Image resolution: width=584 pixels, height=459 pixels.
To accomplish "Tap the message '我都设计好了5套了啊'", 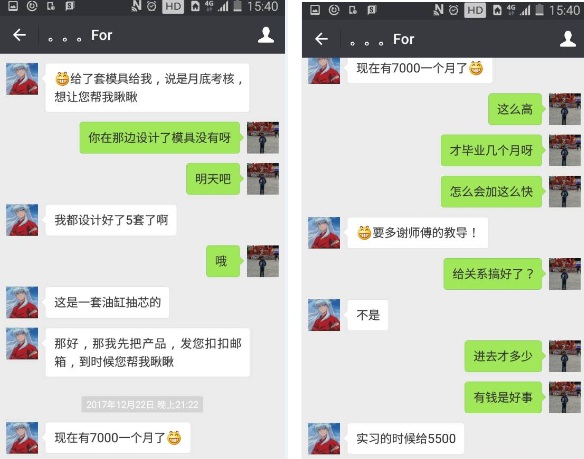I will coord(111,220).
